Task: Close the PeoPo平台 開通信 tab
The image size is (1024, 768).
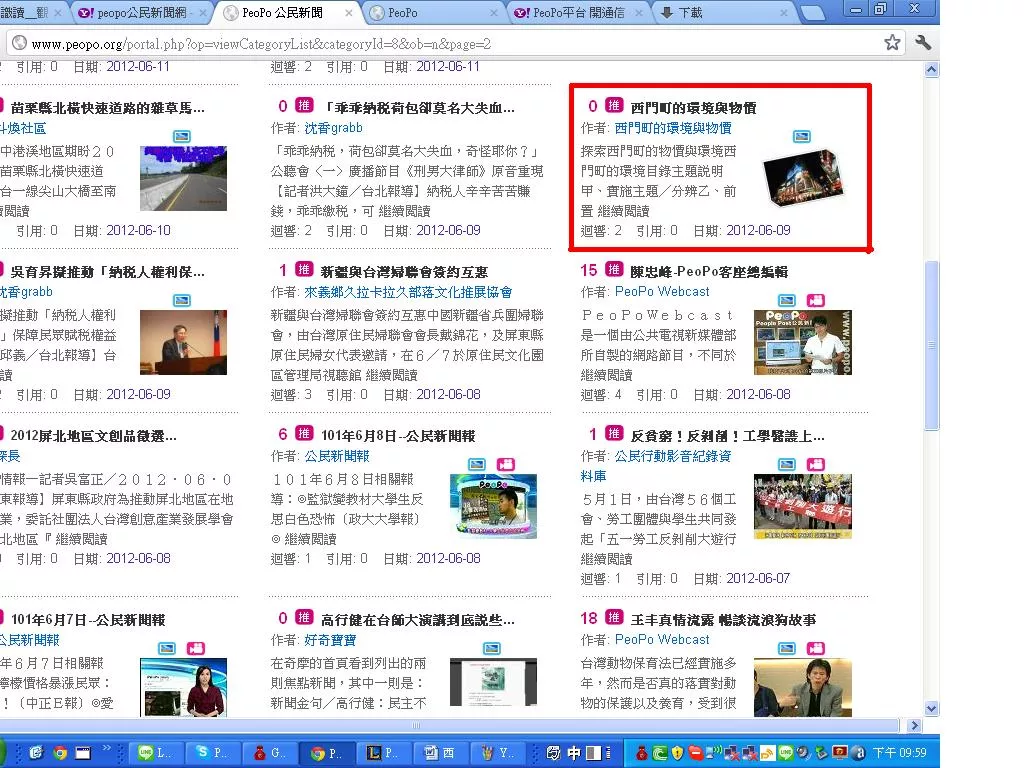Action: click(638, 12)
